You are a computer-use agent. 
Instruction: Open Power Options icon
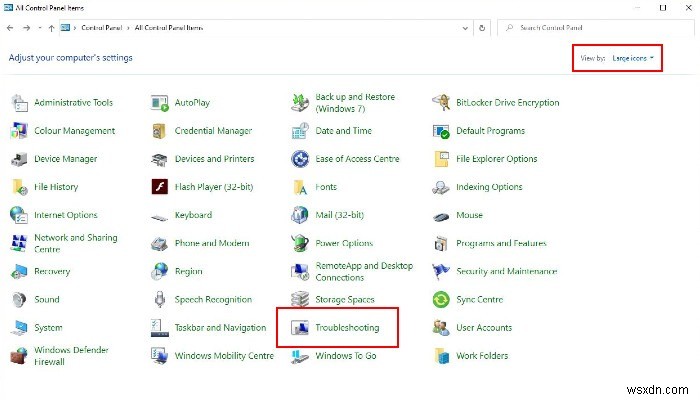pos(300,243)
